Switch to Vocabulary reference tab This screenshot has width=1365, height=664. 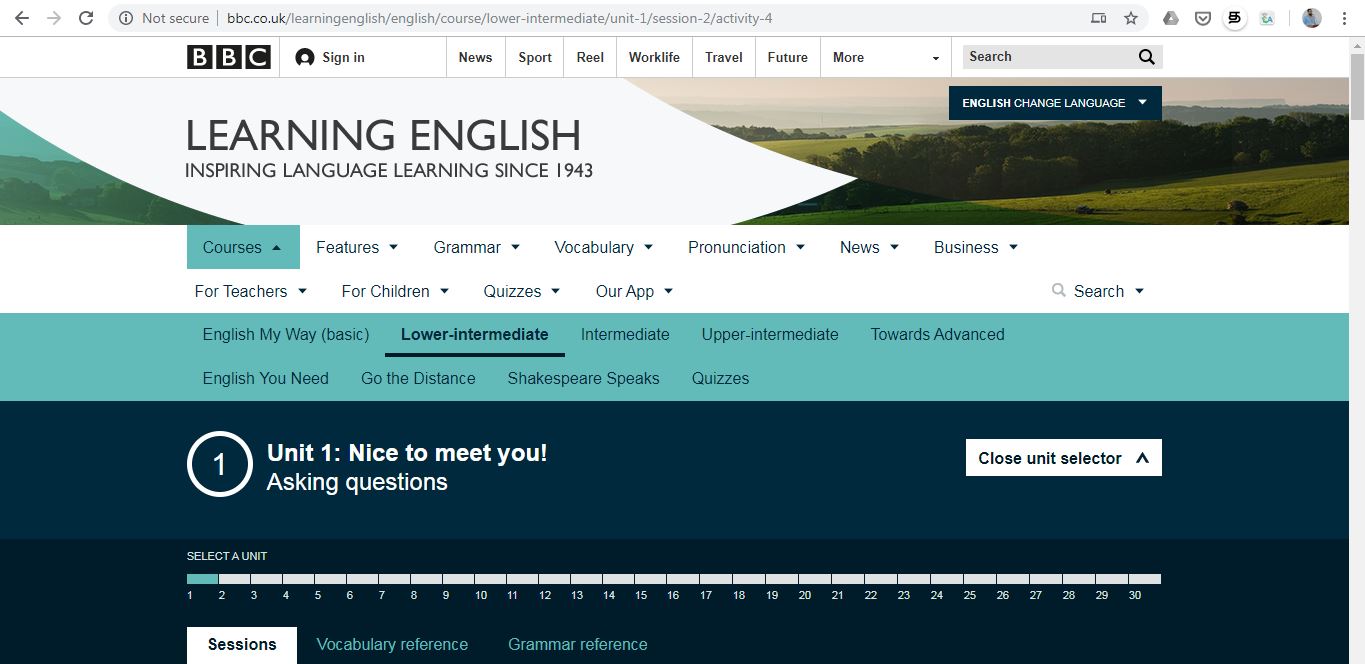click(392, 645)
